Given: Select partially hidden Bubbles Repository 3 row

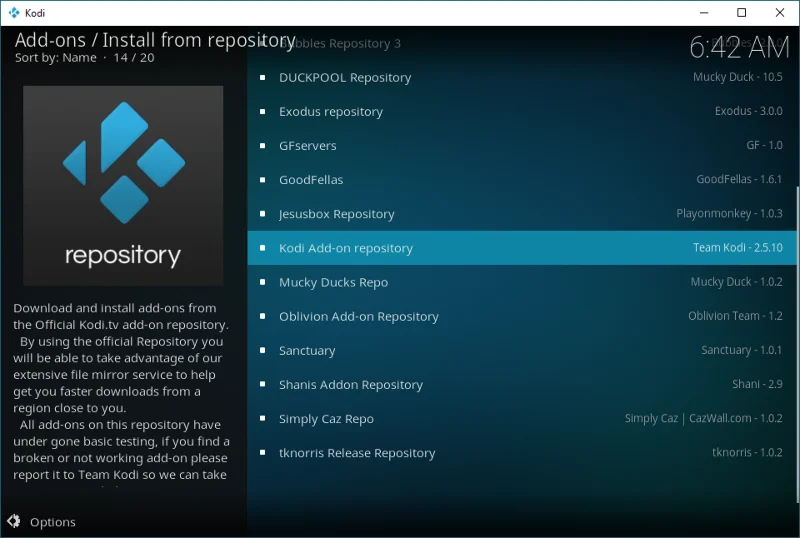Looking at the screenshot, I should (522, 43).
